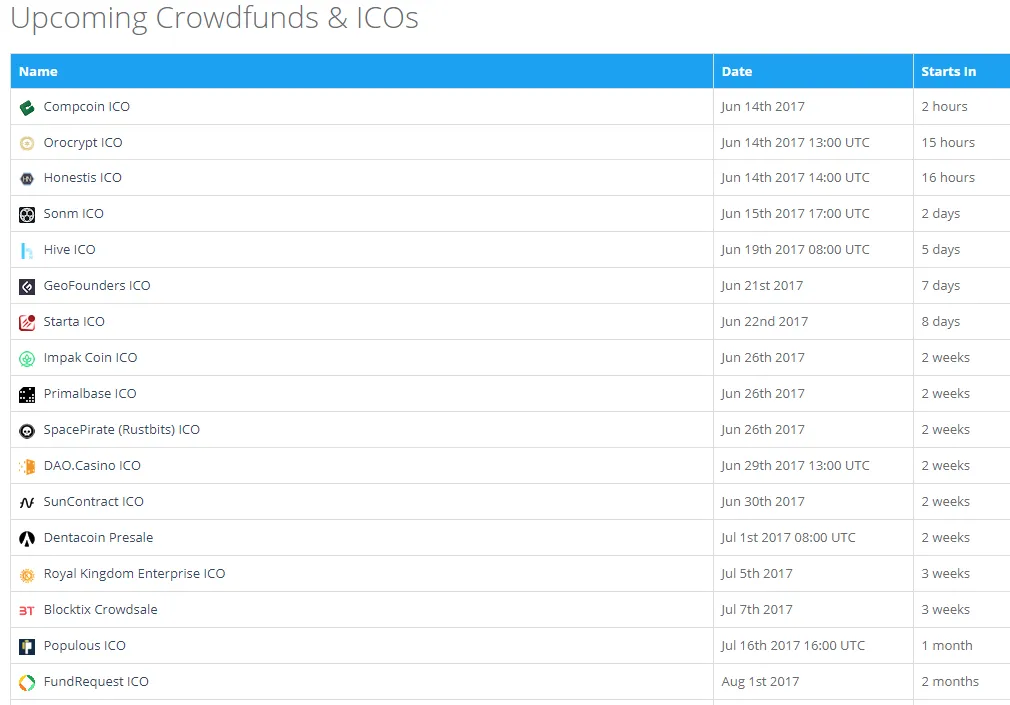Open the Impak Coin ICO link
This screenshot has height=705, width=1010.
pyautogui.click(x=90, y=358)
